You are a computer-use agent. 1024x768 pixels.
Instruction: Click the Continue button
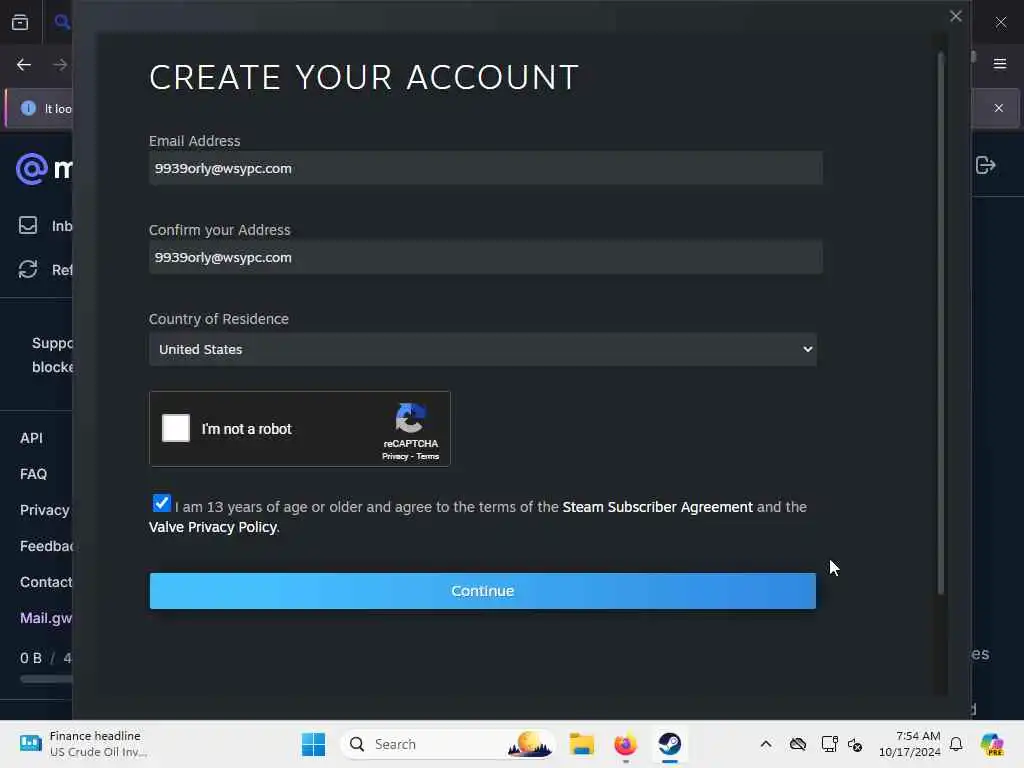tap(483, 591)
